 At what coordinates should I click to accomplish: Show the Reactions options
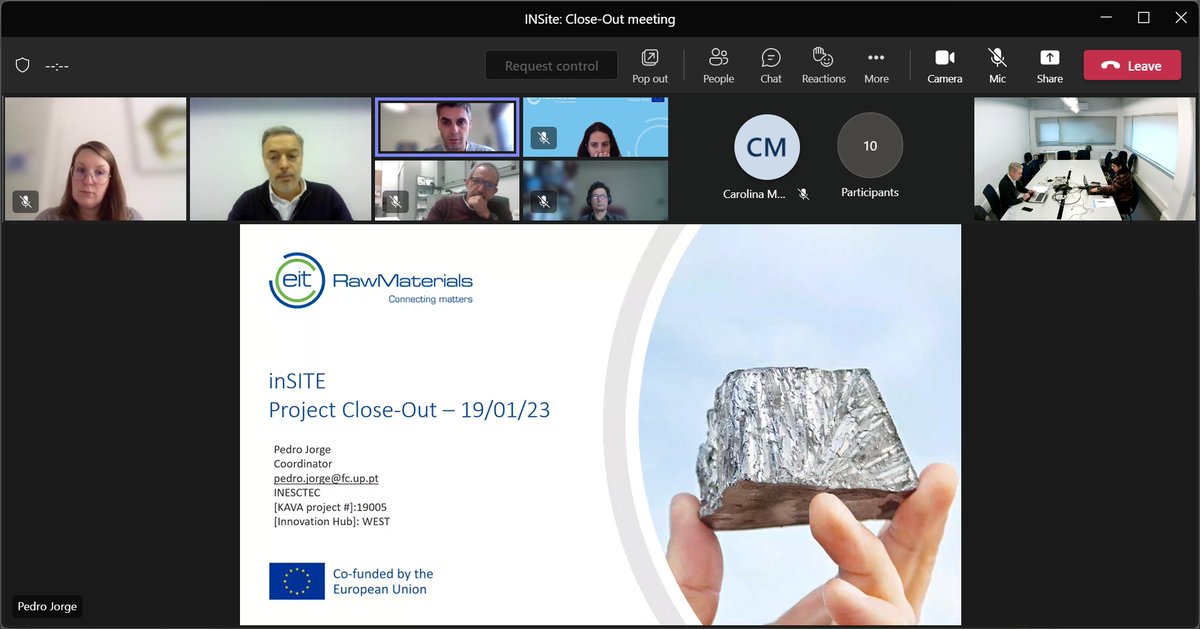tap(823, 66)
